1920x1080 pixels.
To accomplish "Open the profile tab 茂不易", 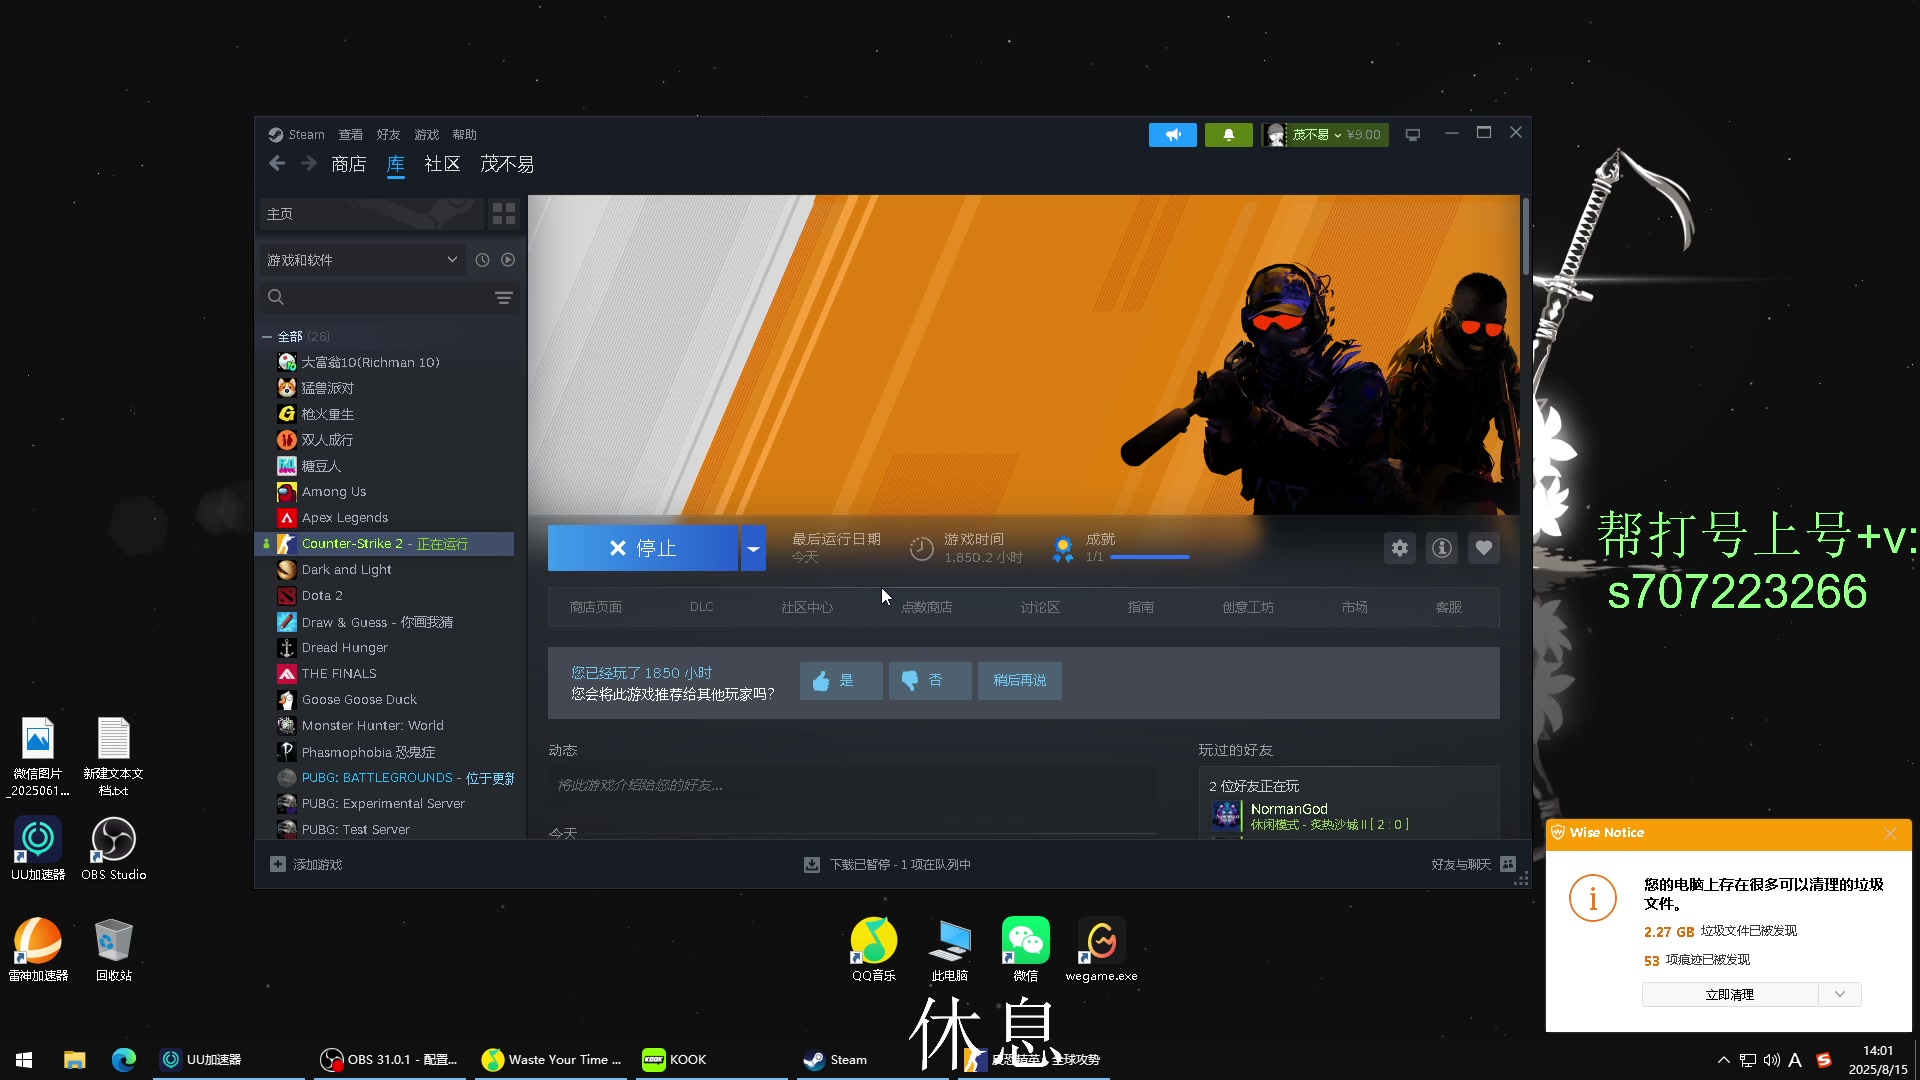I will [x=507, y=164].
